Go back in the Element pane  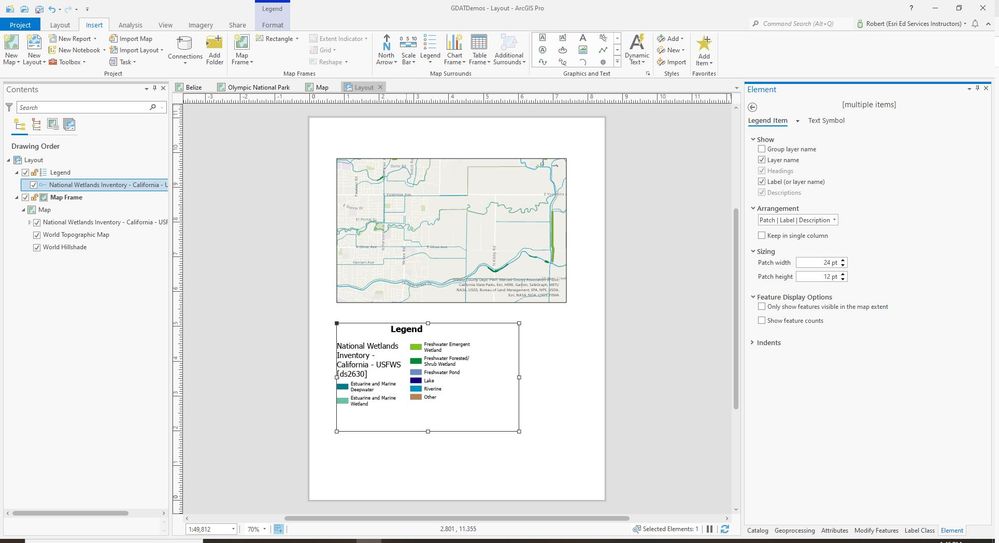point(752,107)
